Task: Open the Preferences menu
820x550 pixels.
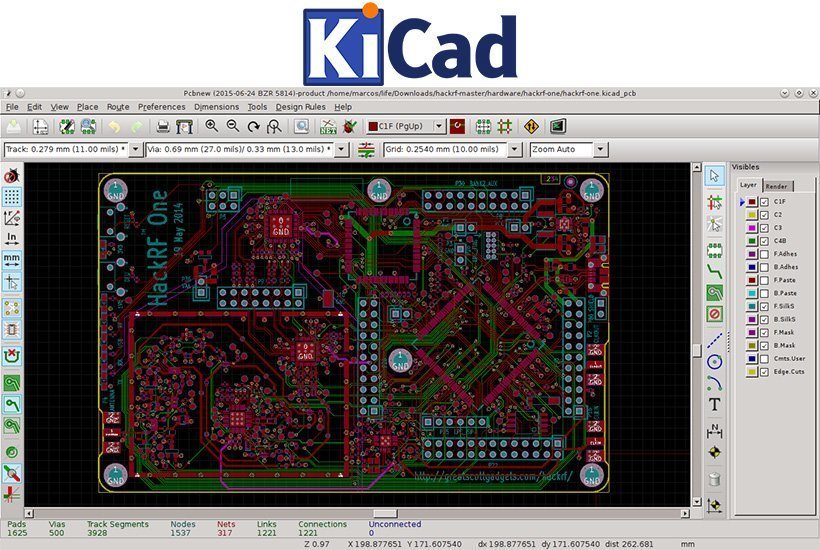Action: click(162, 107)
